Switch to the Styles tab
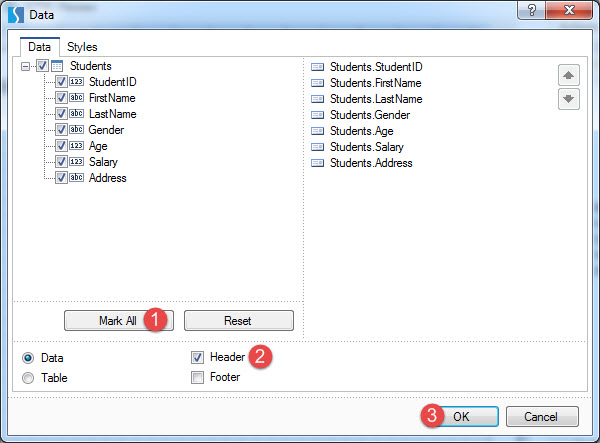The image size is (600, 443). pos(82,46)
